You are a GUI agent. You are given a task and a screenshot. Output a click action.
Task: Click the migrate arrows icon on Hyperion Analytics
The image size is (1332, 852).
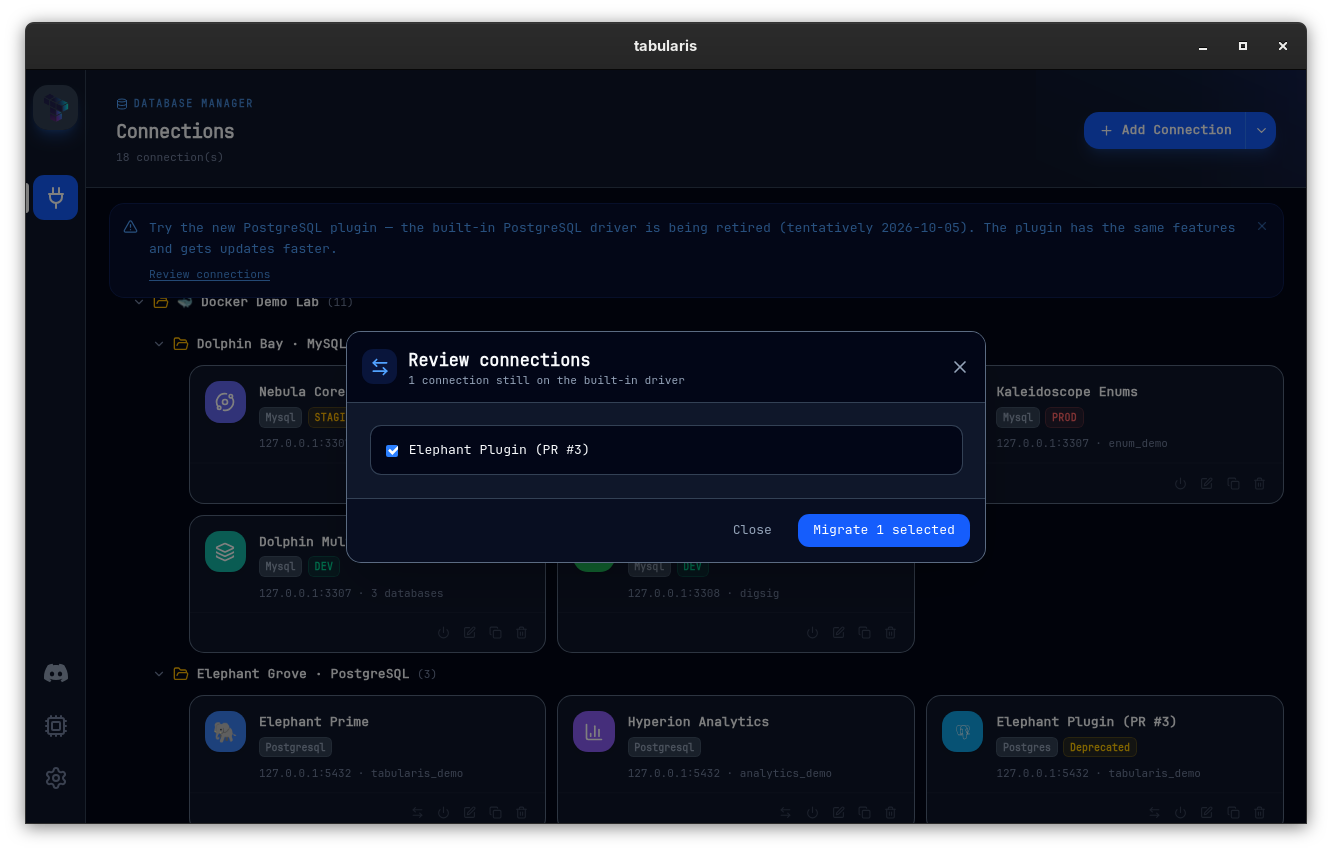point(787,813)
